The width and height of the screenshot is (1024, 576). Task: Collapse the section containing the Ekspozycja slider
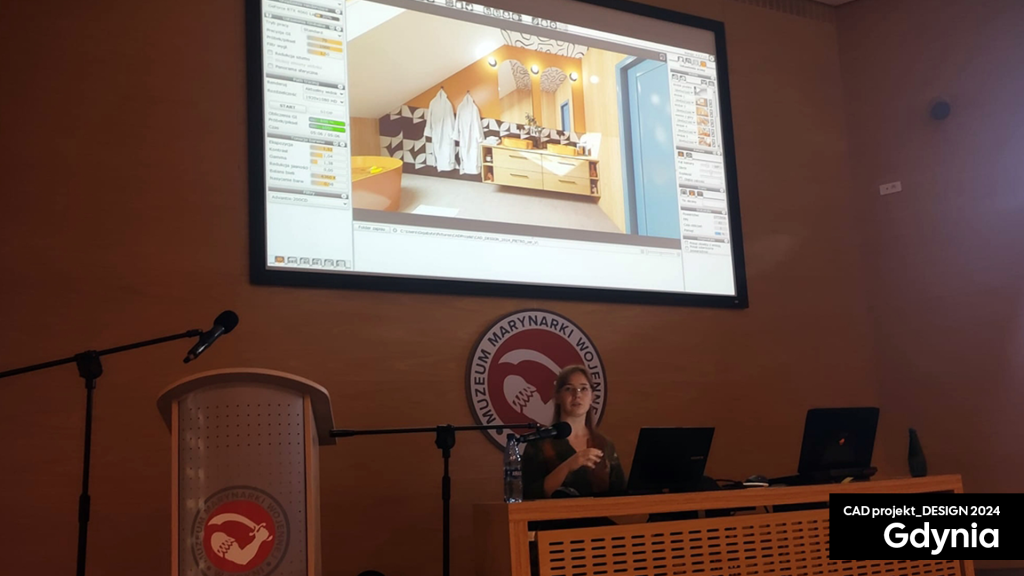342,144
